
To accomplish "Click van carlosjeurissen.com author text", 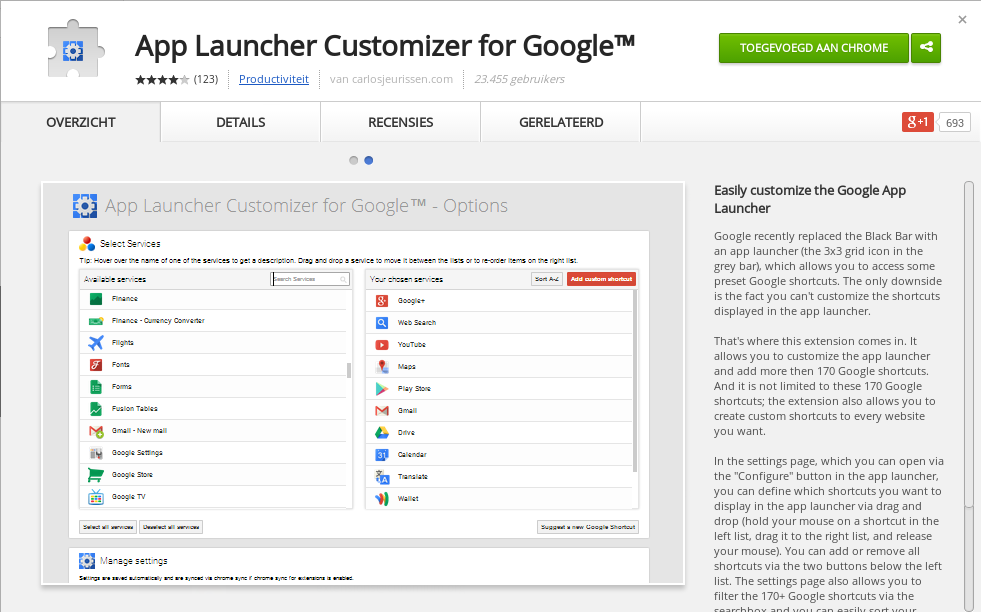I will coord(392,79).
